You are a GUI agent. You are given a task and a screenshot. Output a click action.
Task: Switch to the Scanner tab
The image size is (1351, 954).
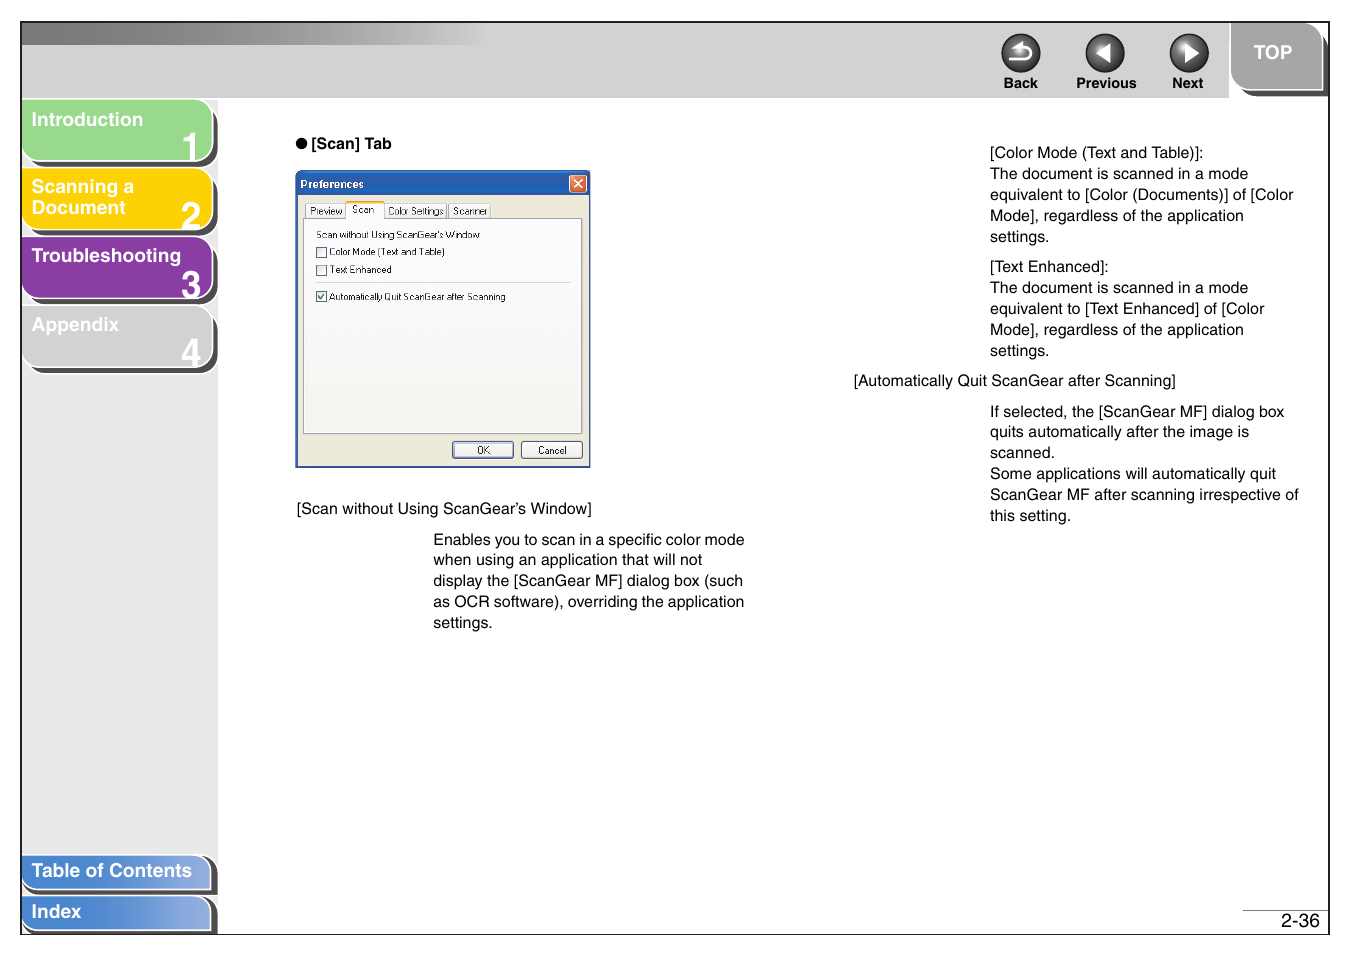click(470, 211)
